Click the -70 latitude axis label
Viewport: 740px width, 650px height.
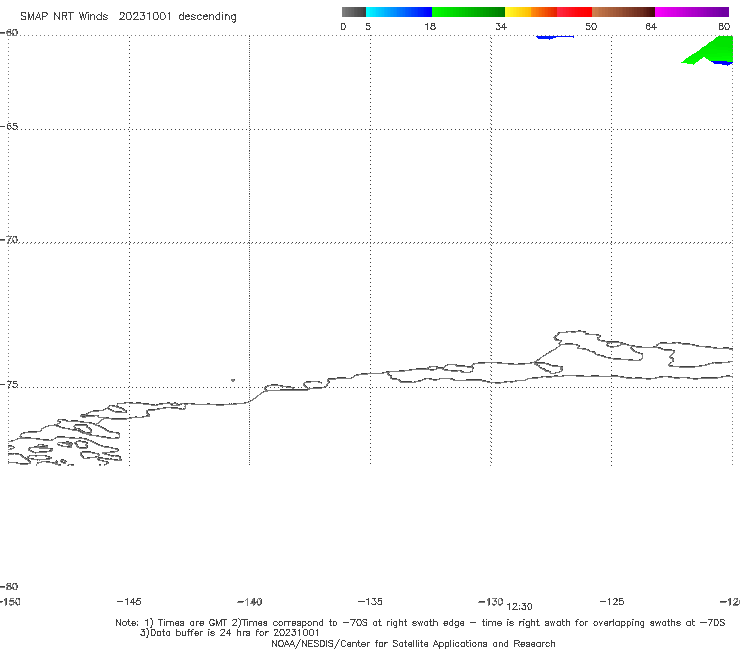coord(9,240)
